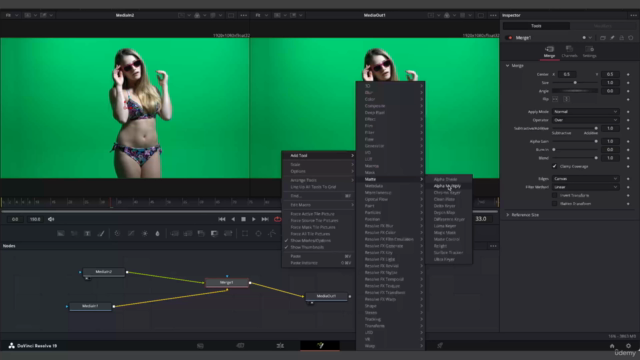Viewport: 640px width, 360px height.
Task: Add a FastNoise node from toolbar
Action: pos(74,233)
